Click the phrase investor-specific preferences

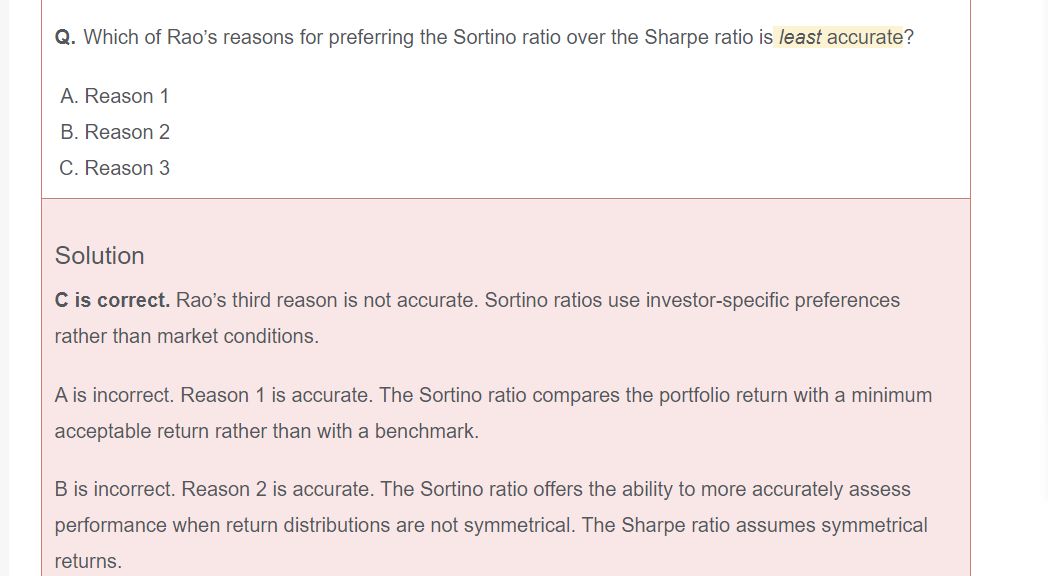[773, 301]
